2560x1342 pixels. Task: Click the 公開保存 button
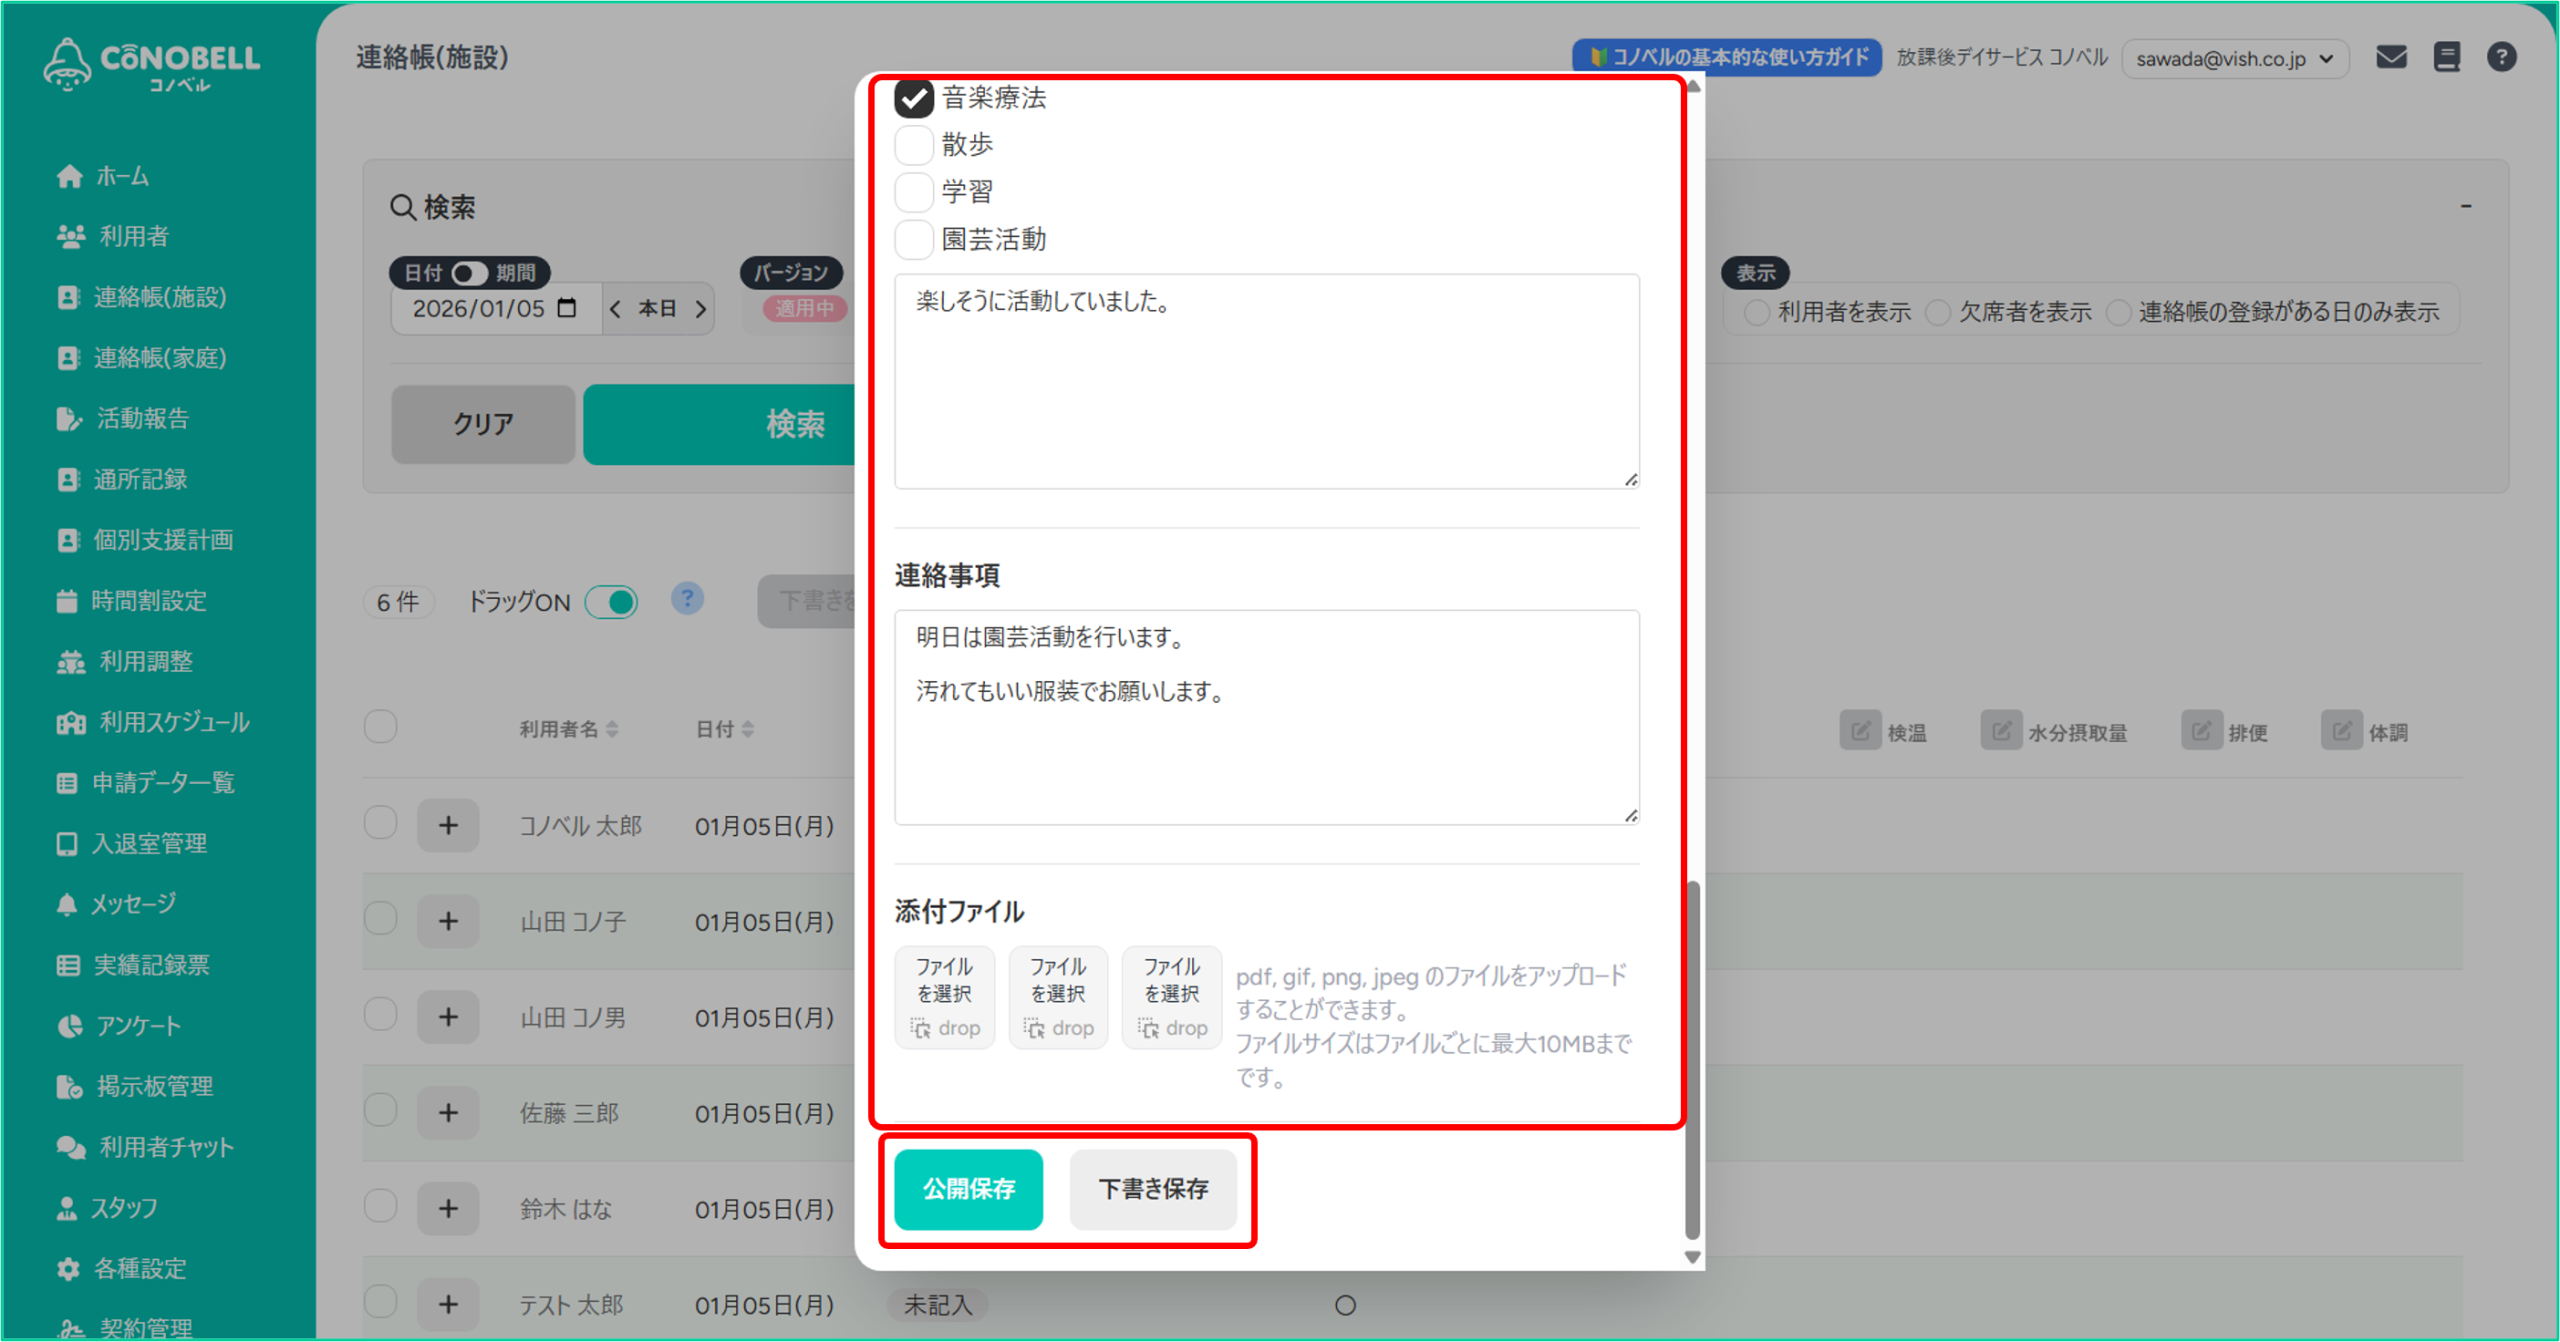click(x=968, y=1188)
